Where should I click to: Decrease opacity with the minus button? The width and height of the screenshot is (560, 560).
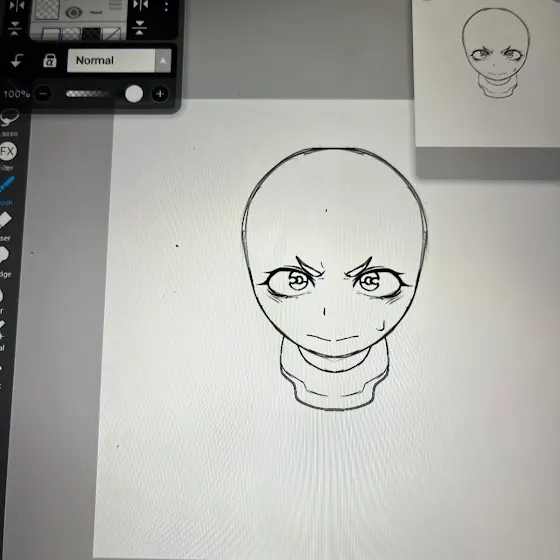pyautogui.click(x=43, y=94)
